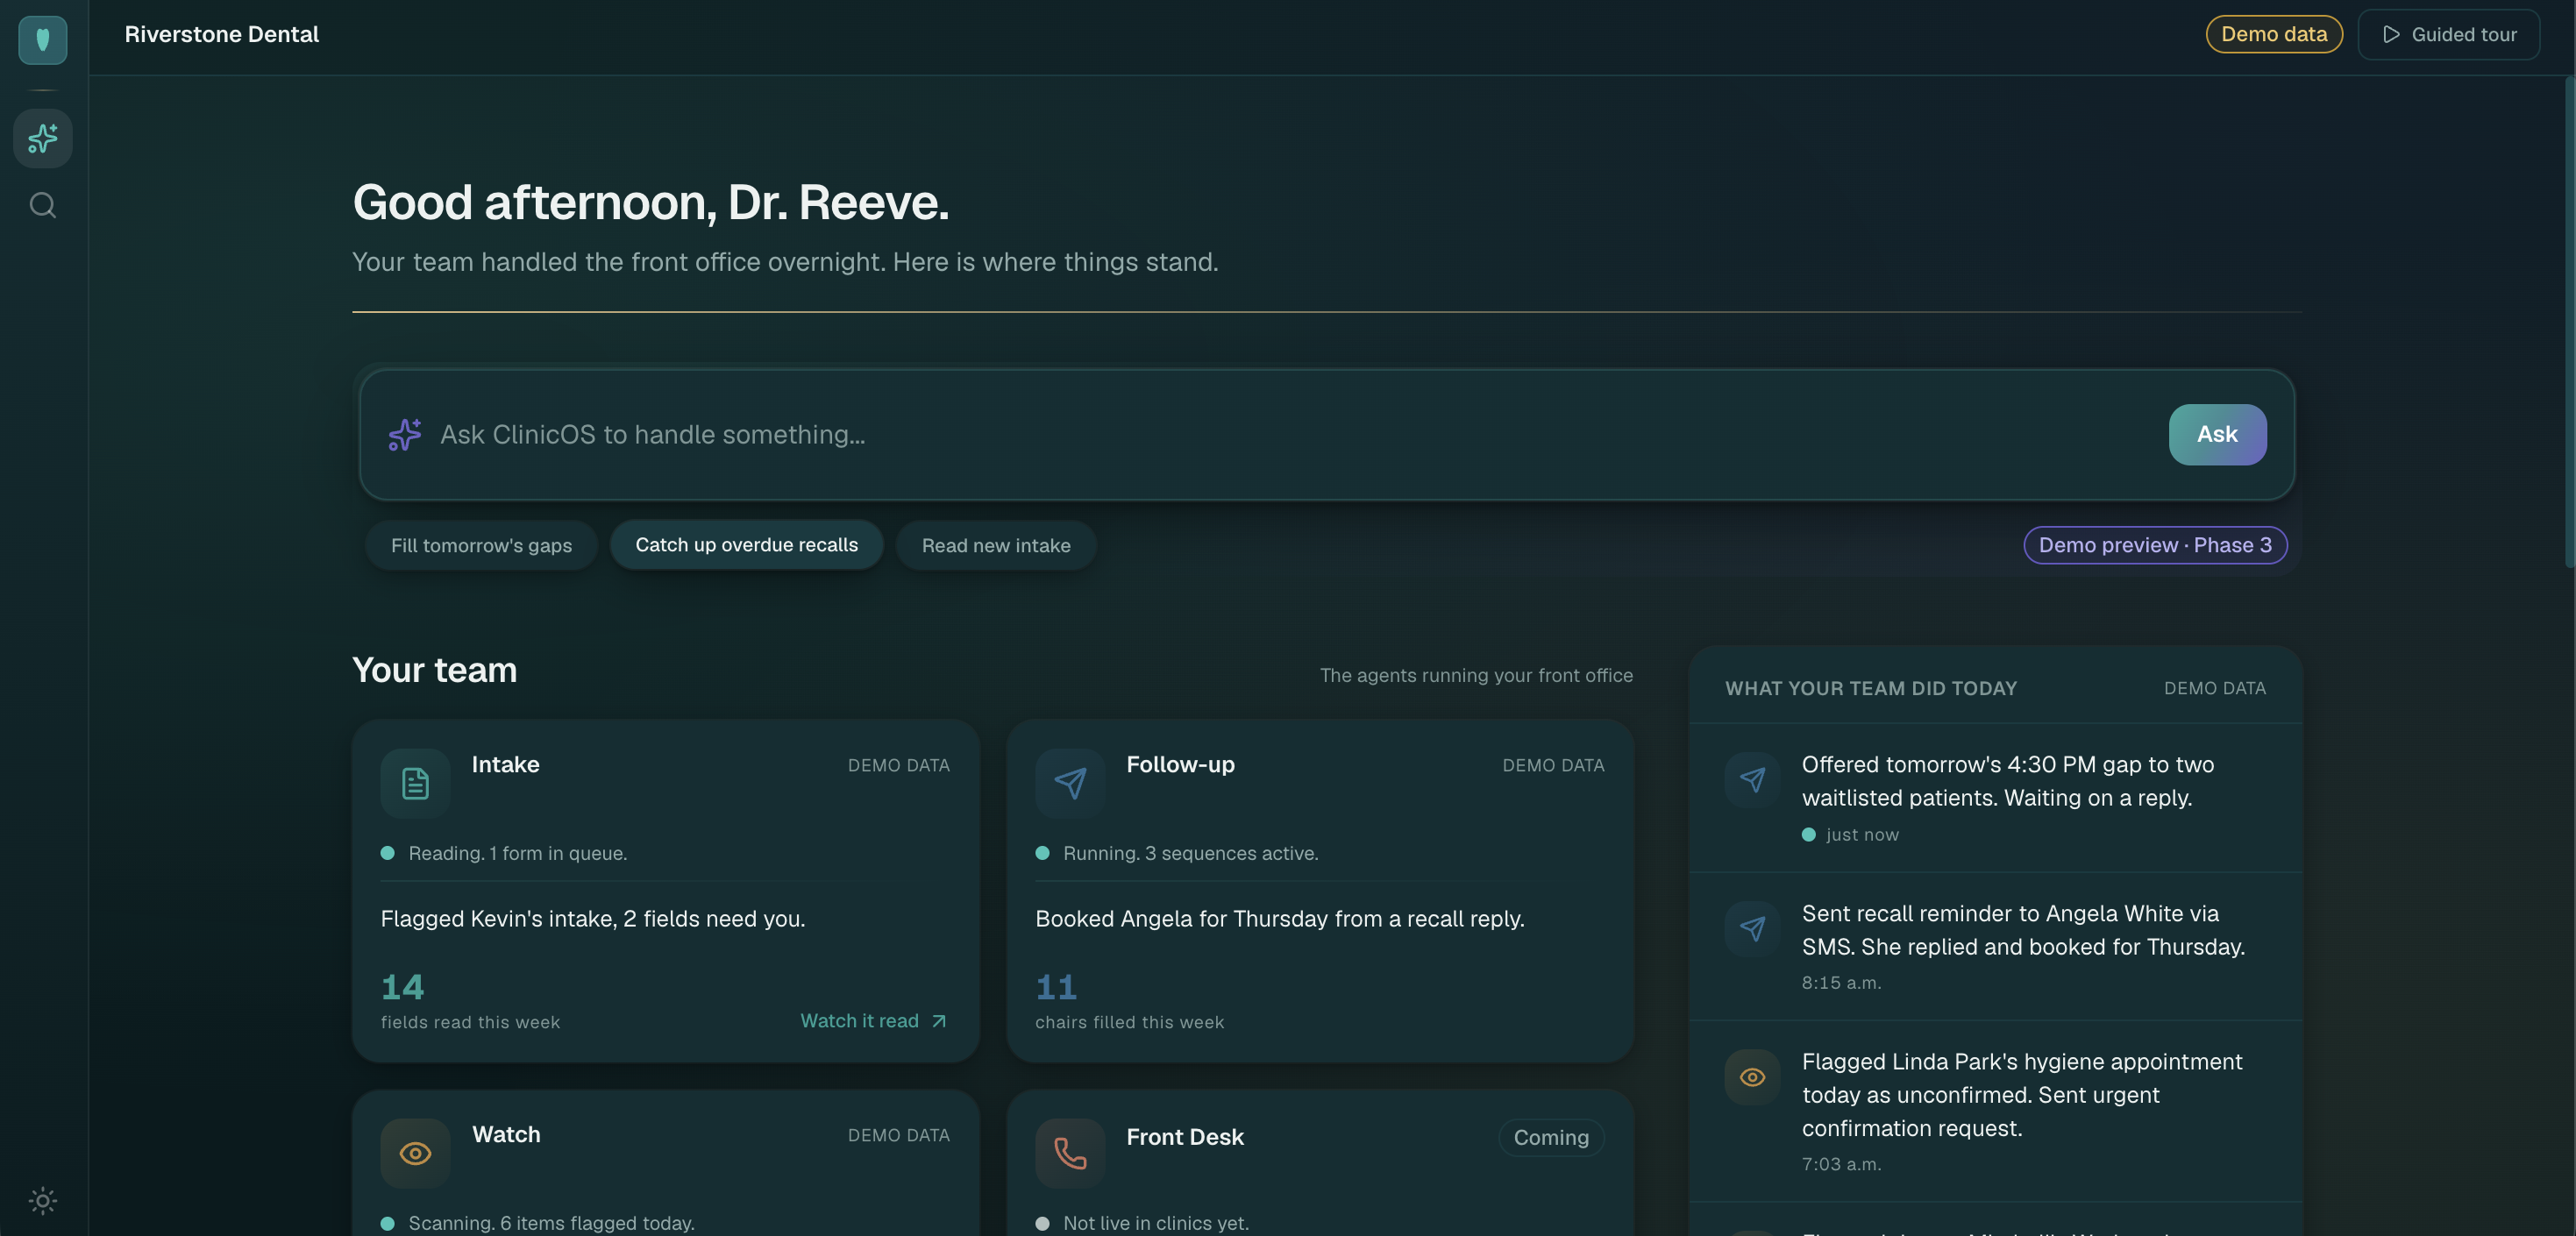The height and width of the screenshot is (1236, 2576).
Task: Click Good afternoon, Dr. Reeve heading
Action: (651, 203)
